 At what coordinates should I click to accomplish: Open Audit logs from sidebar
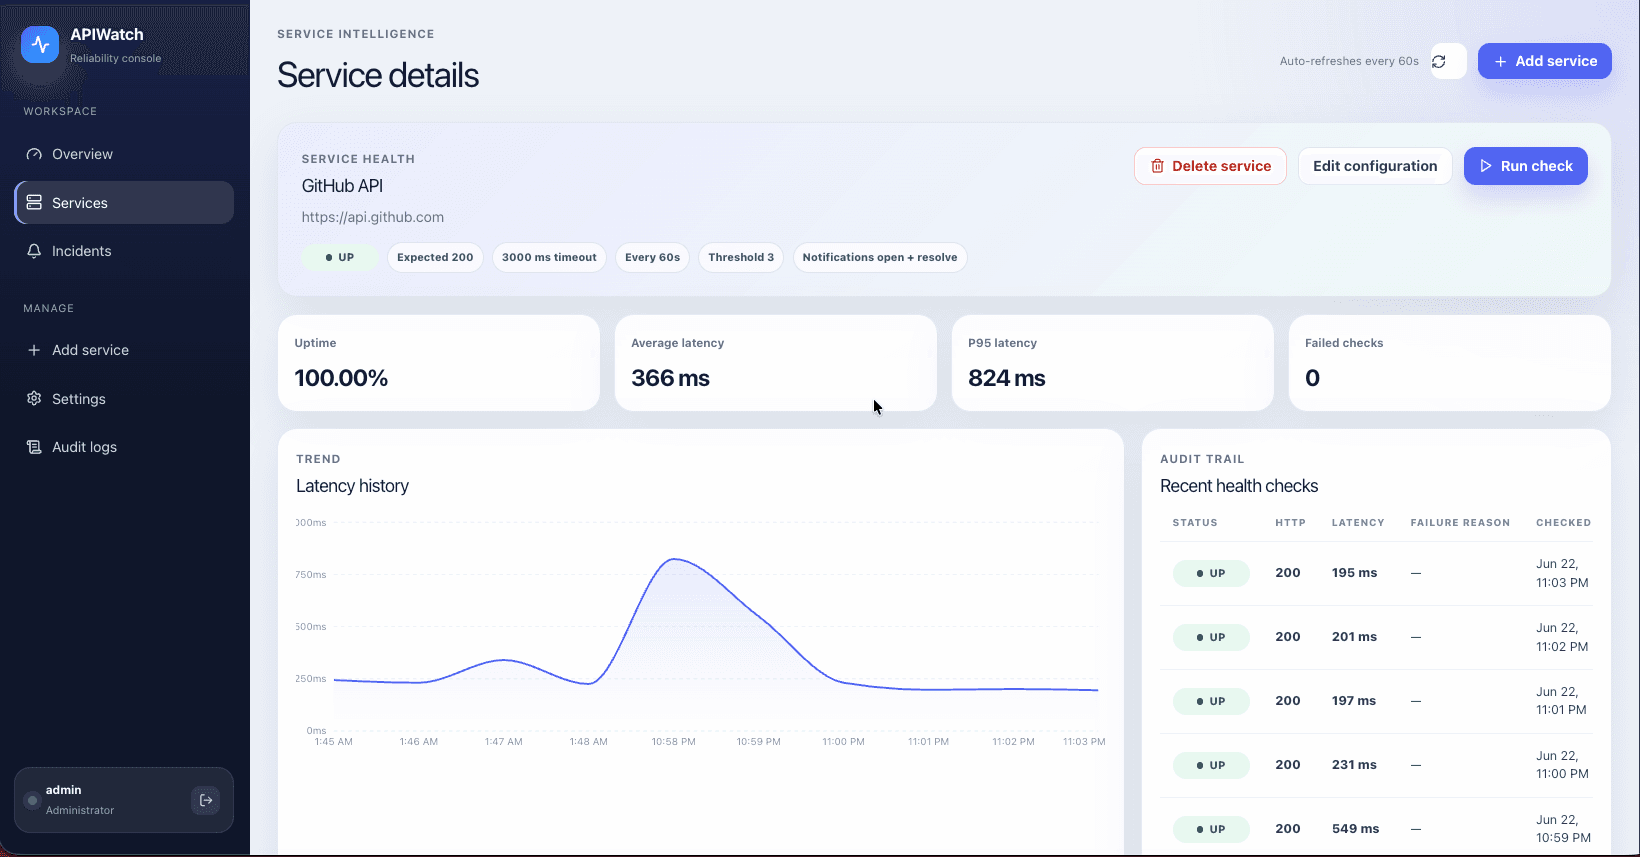point(124,447)
